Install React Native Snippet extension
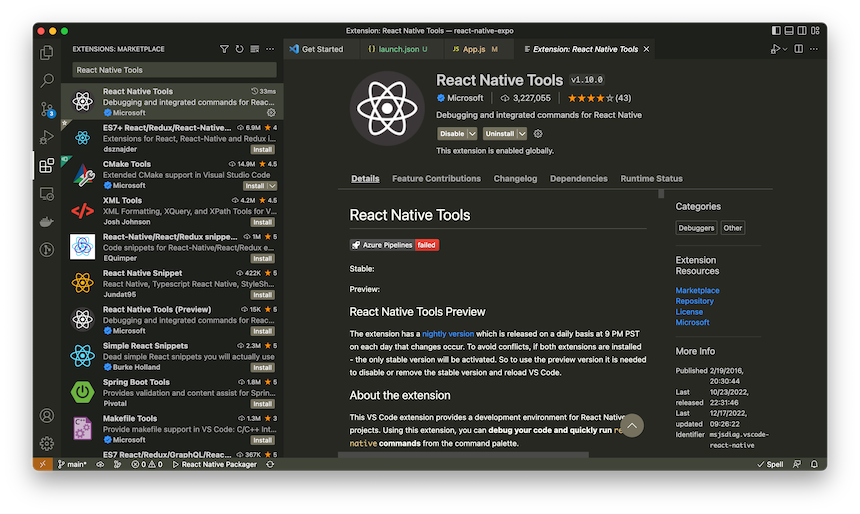 point(263,295)
